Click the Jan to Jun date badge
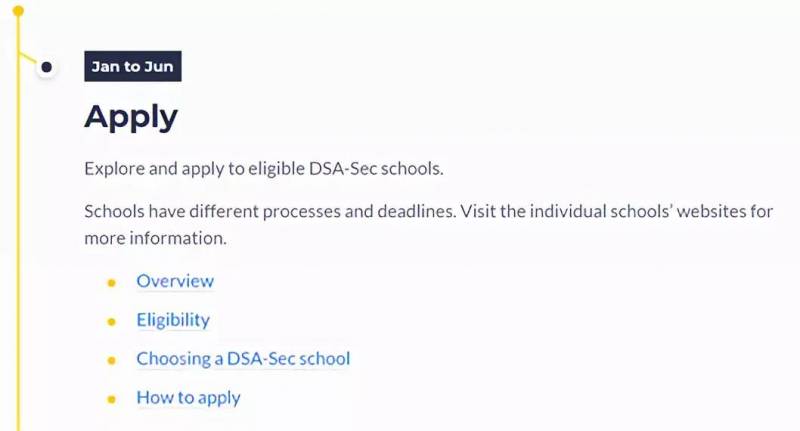This screenshot has height=431, width=800. click(x=132, y=67)
